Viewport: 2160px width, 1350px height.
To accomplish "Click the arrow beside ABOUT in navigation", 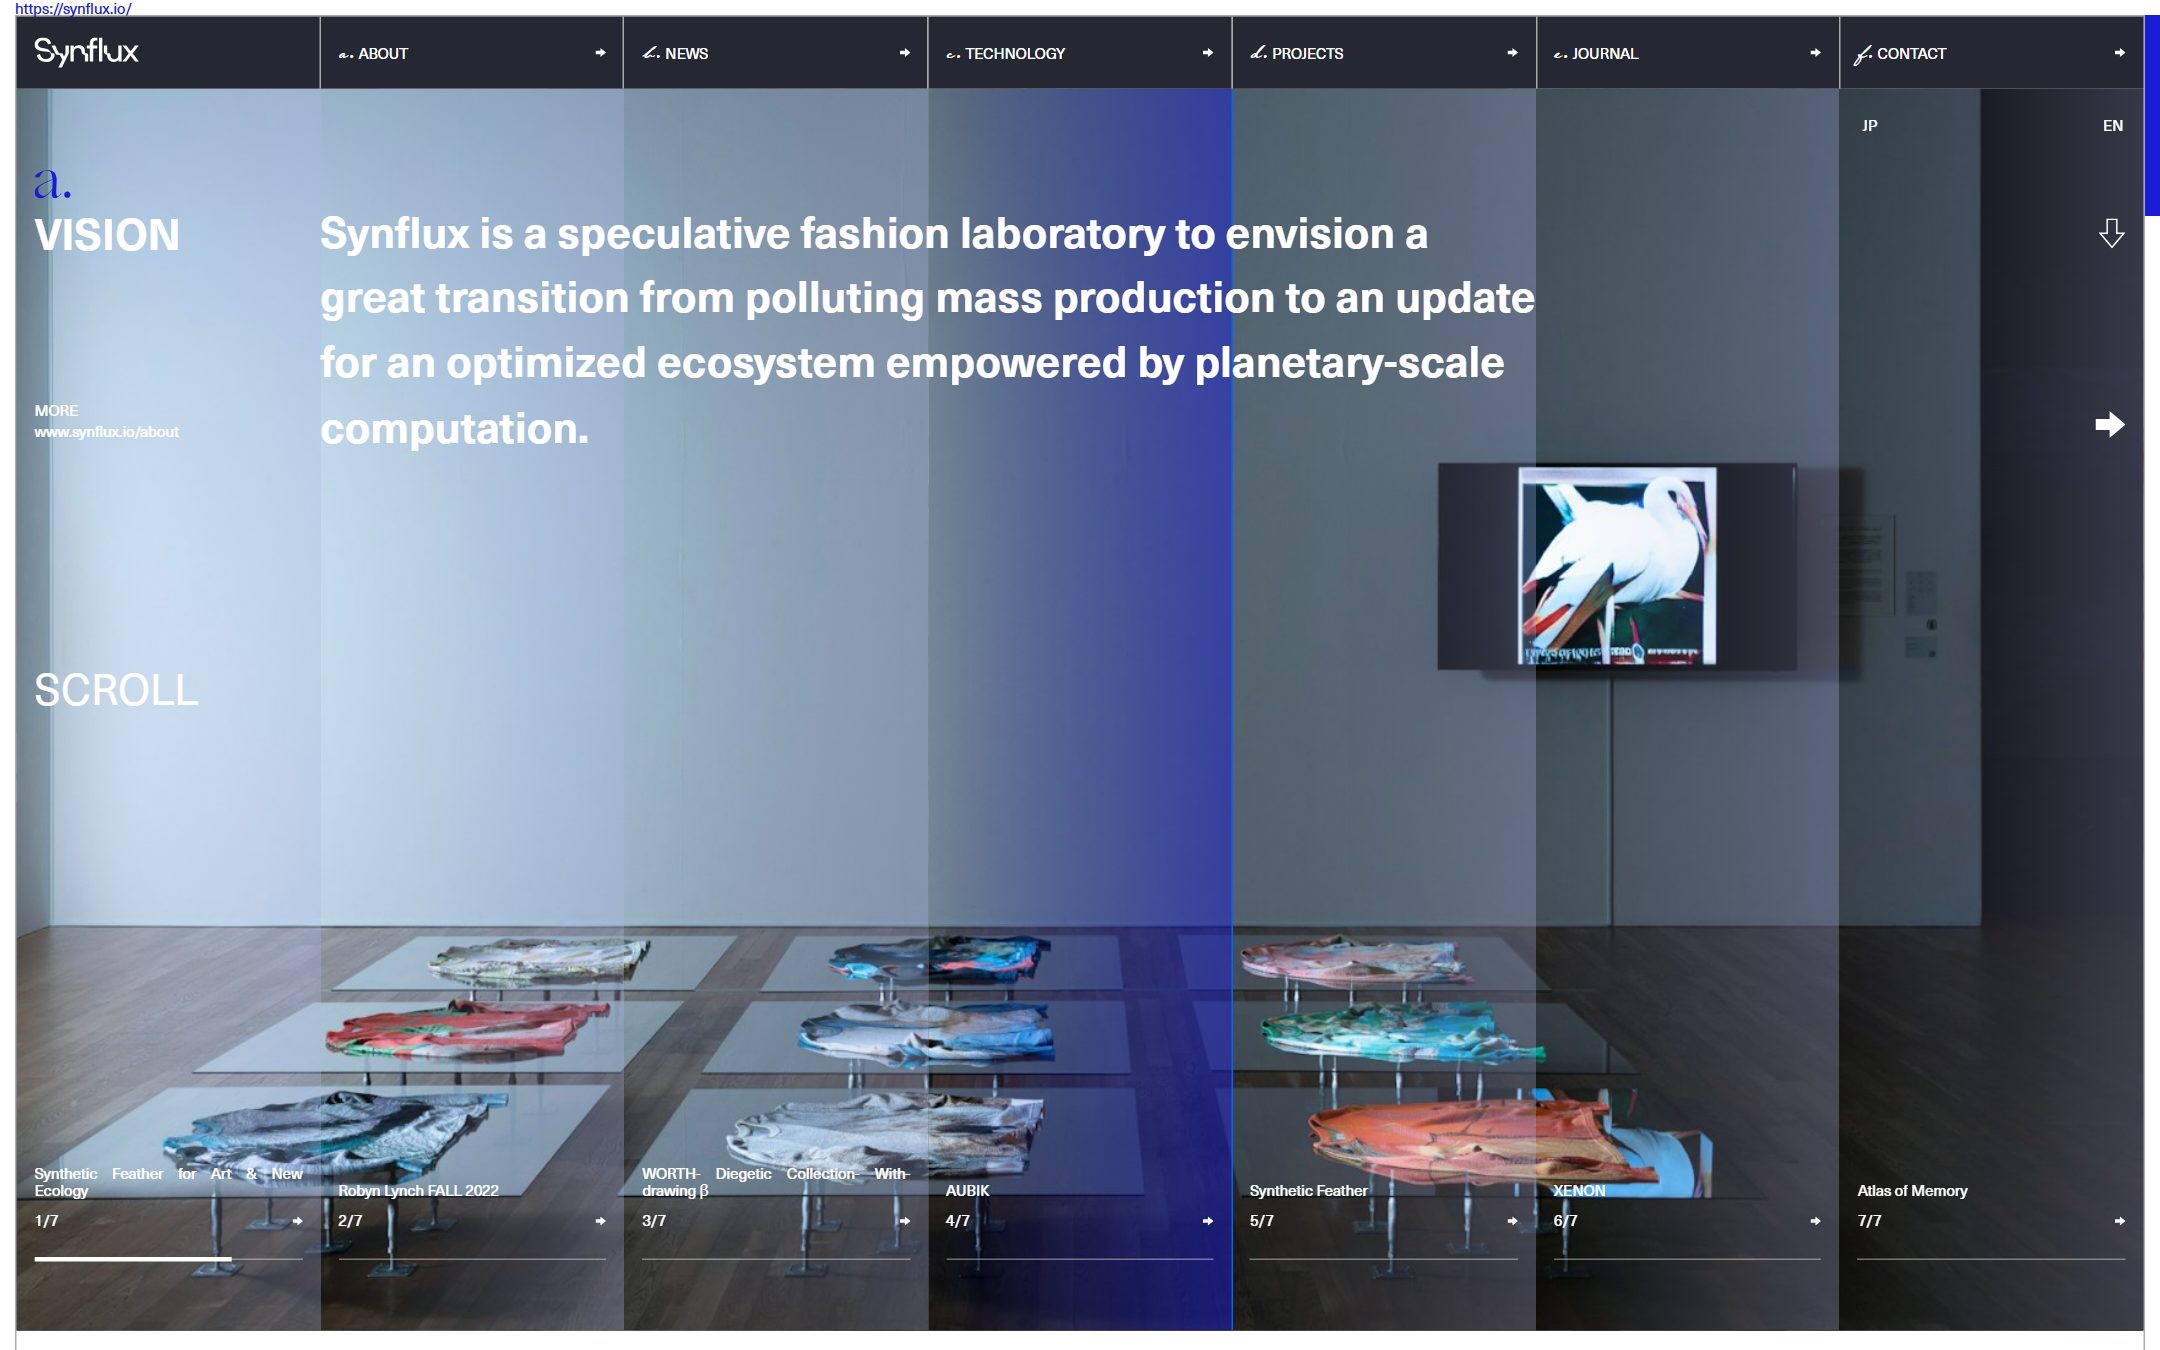I will click(600, 53).
